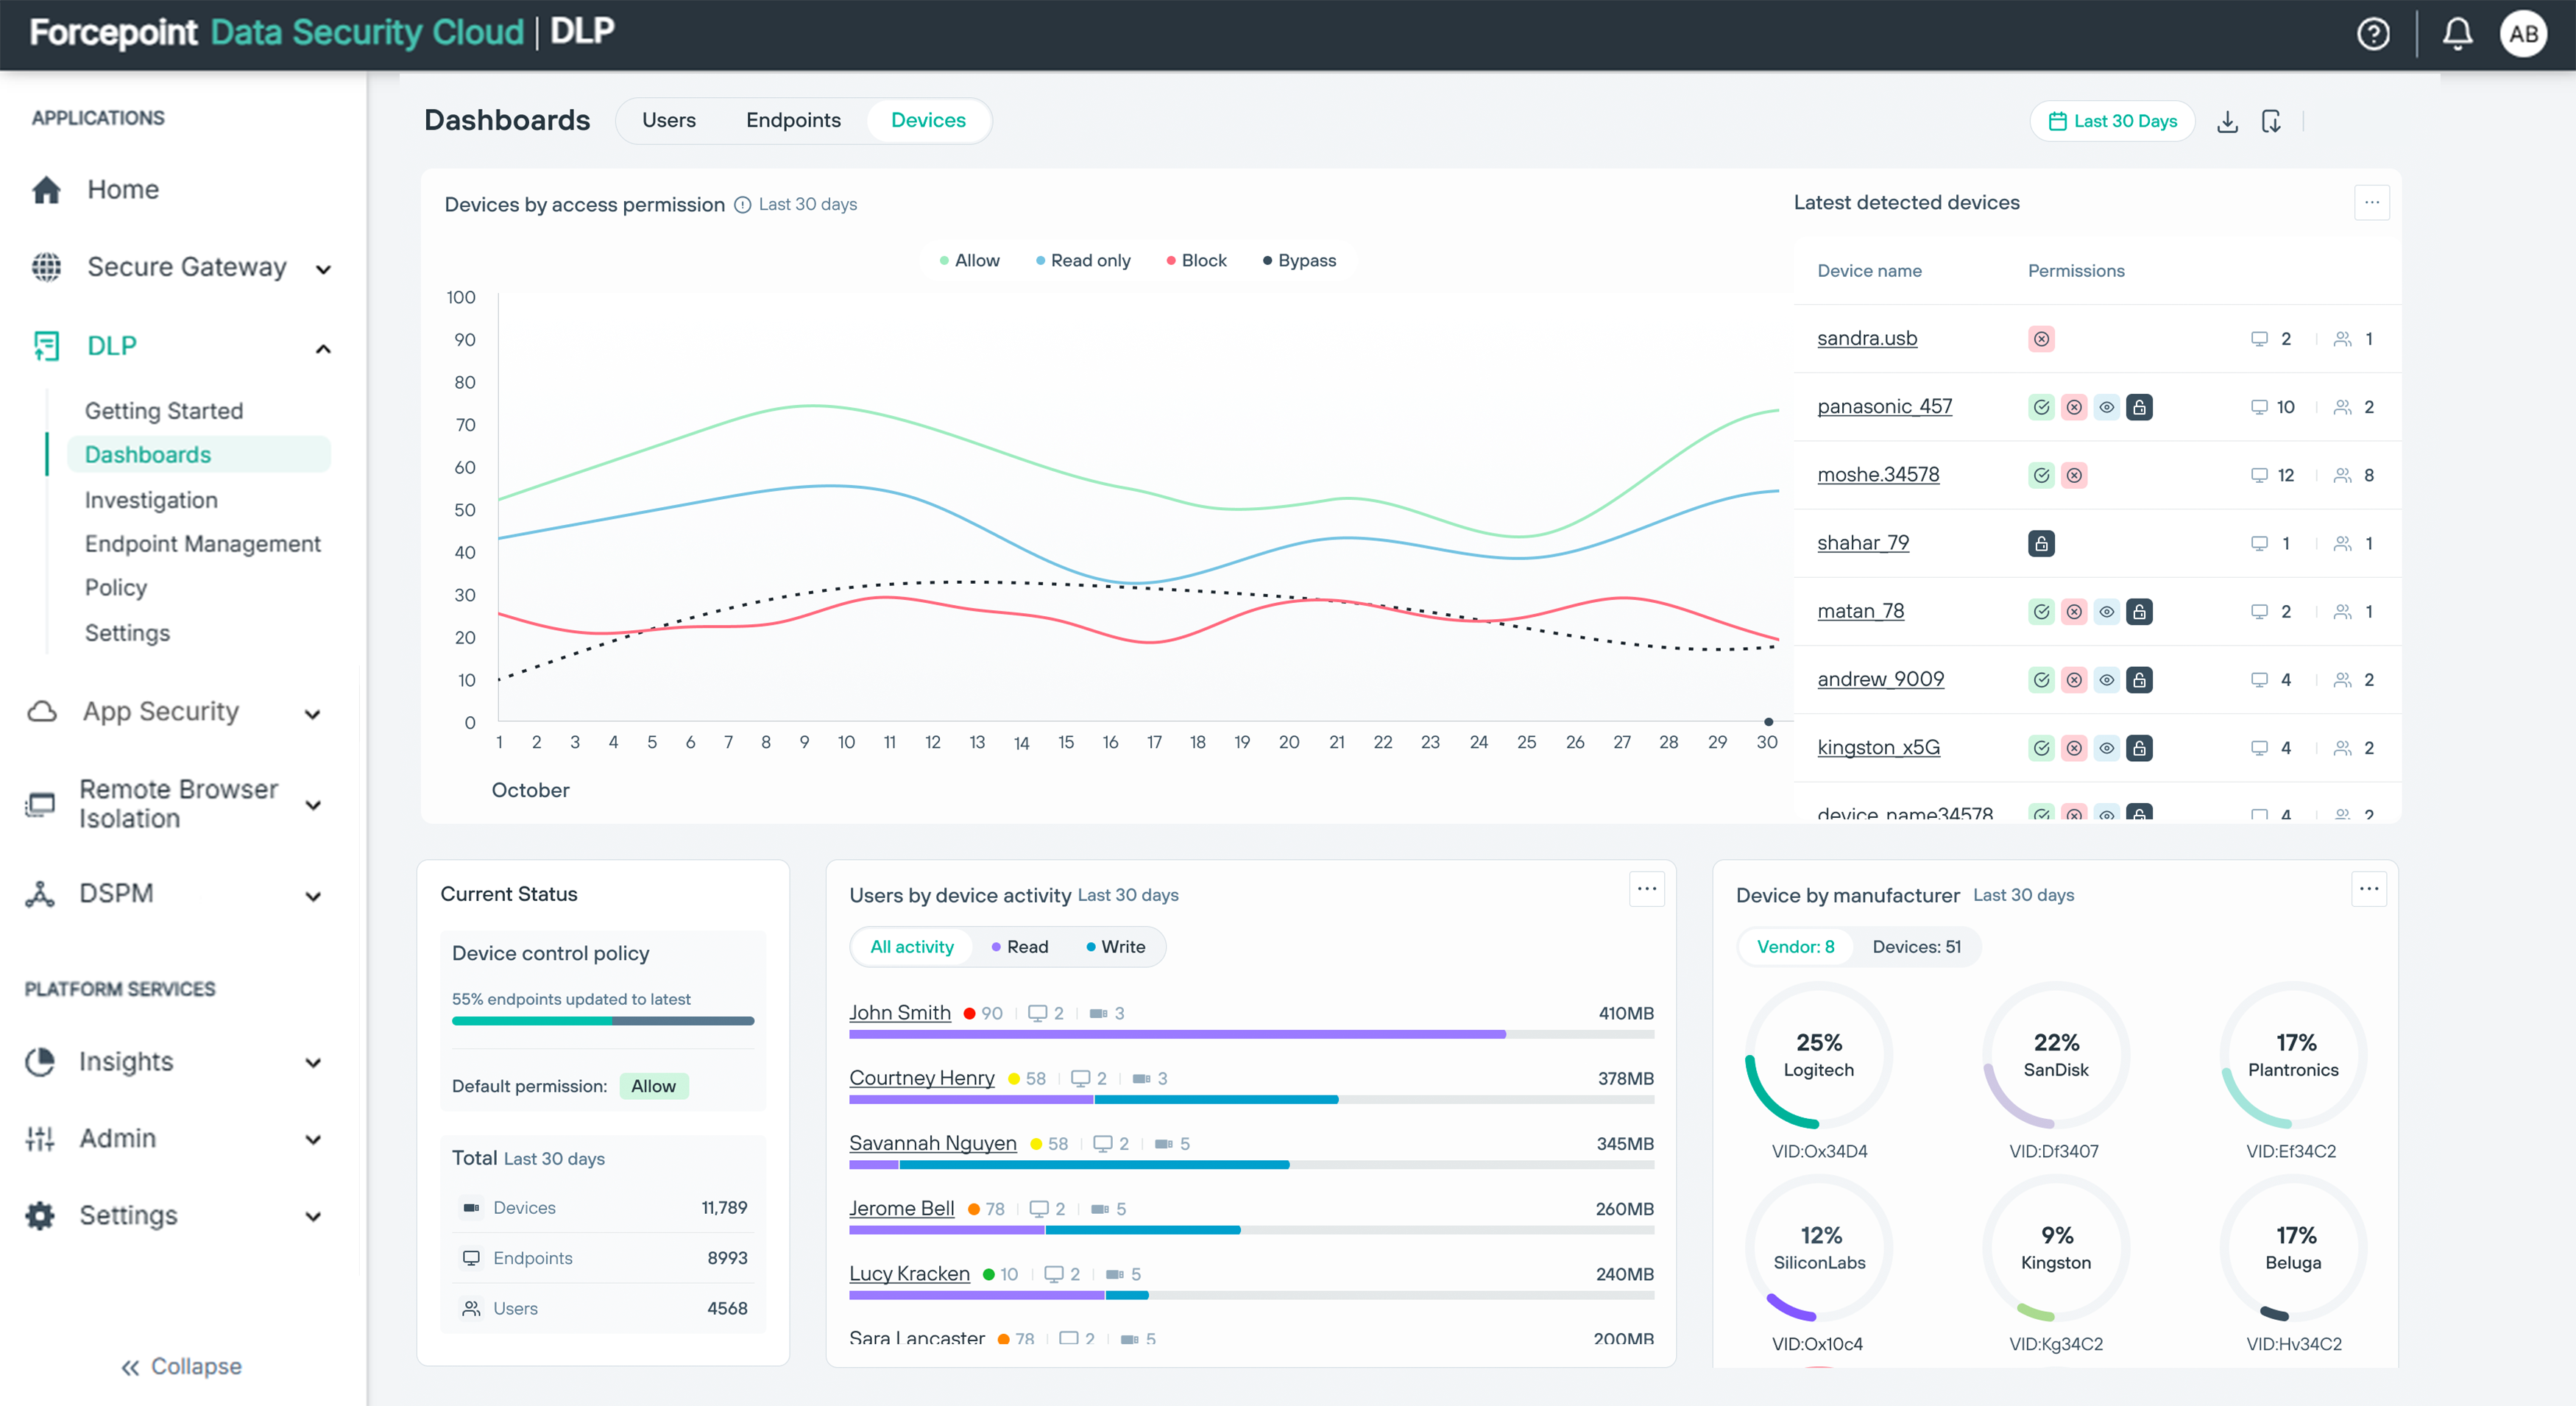Click the Devices USB icon in Total list
The width and height of the screenshot is (2576, 1406).
point(471,1208)
